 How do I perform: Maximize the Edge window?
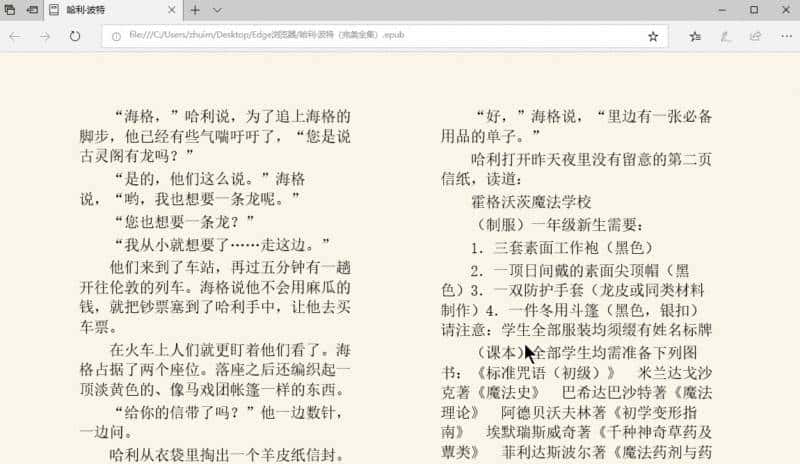pos(754,10)
